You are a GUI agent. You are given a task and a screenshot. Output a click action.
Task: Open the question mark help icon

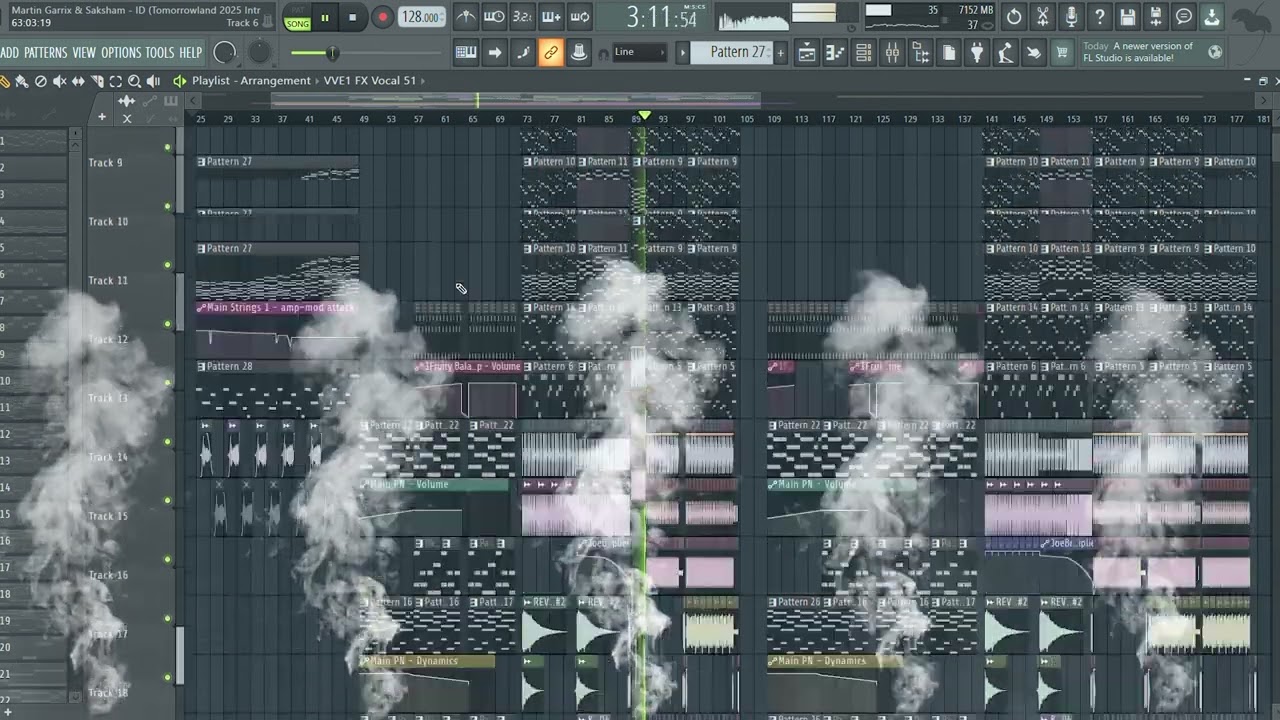click(x=1099, y=17)
